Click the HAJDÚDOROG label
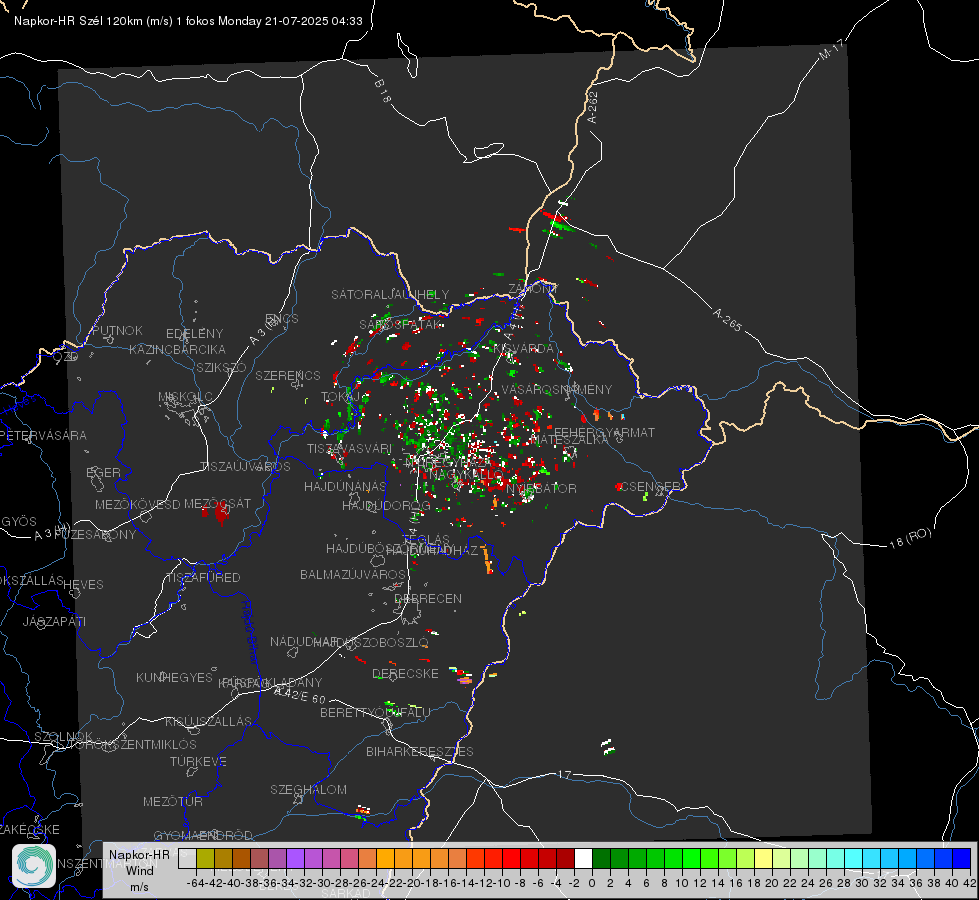This screenshot has width=979, height=900. click(386, 506)
